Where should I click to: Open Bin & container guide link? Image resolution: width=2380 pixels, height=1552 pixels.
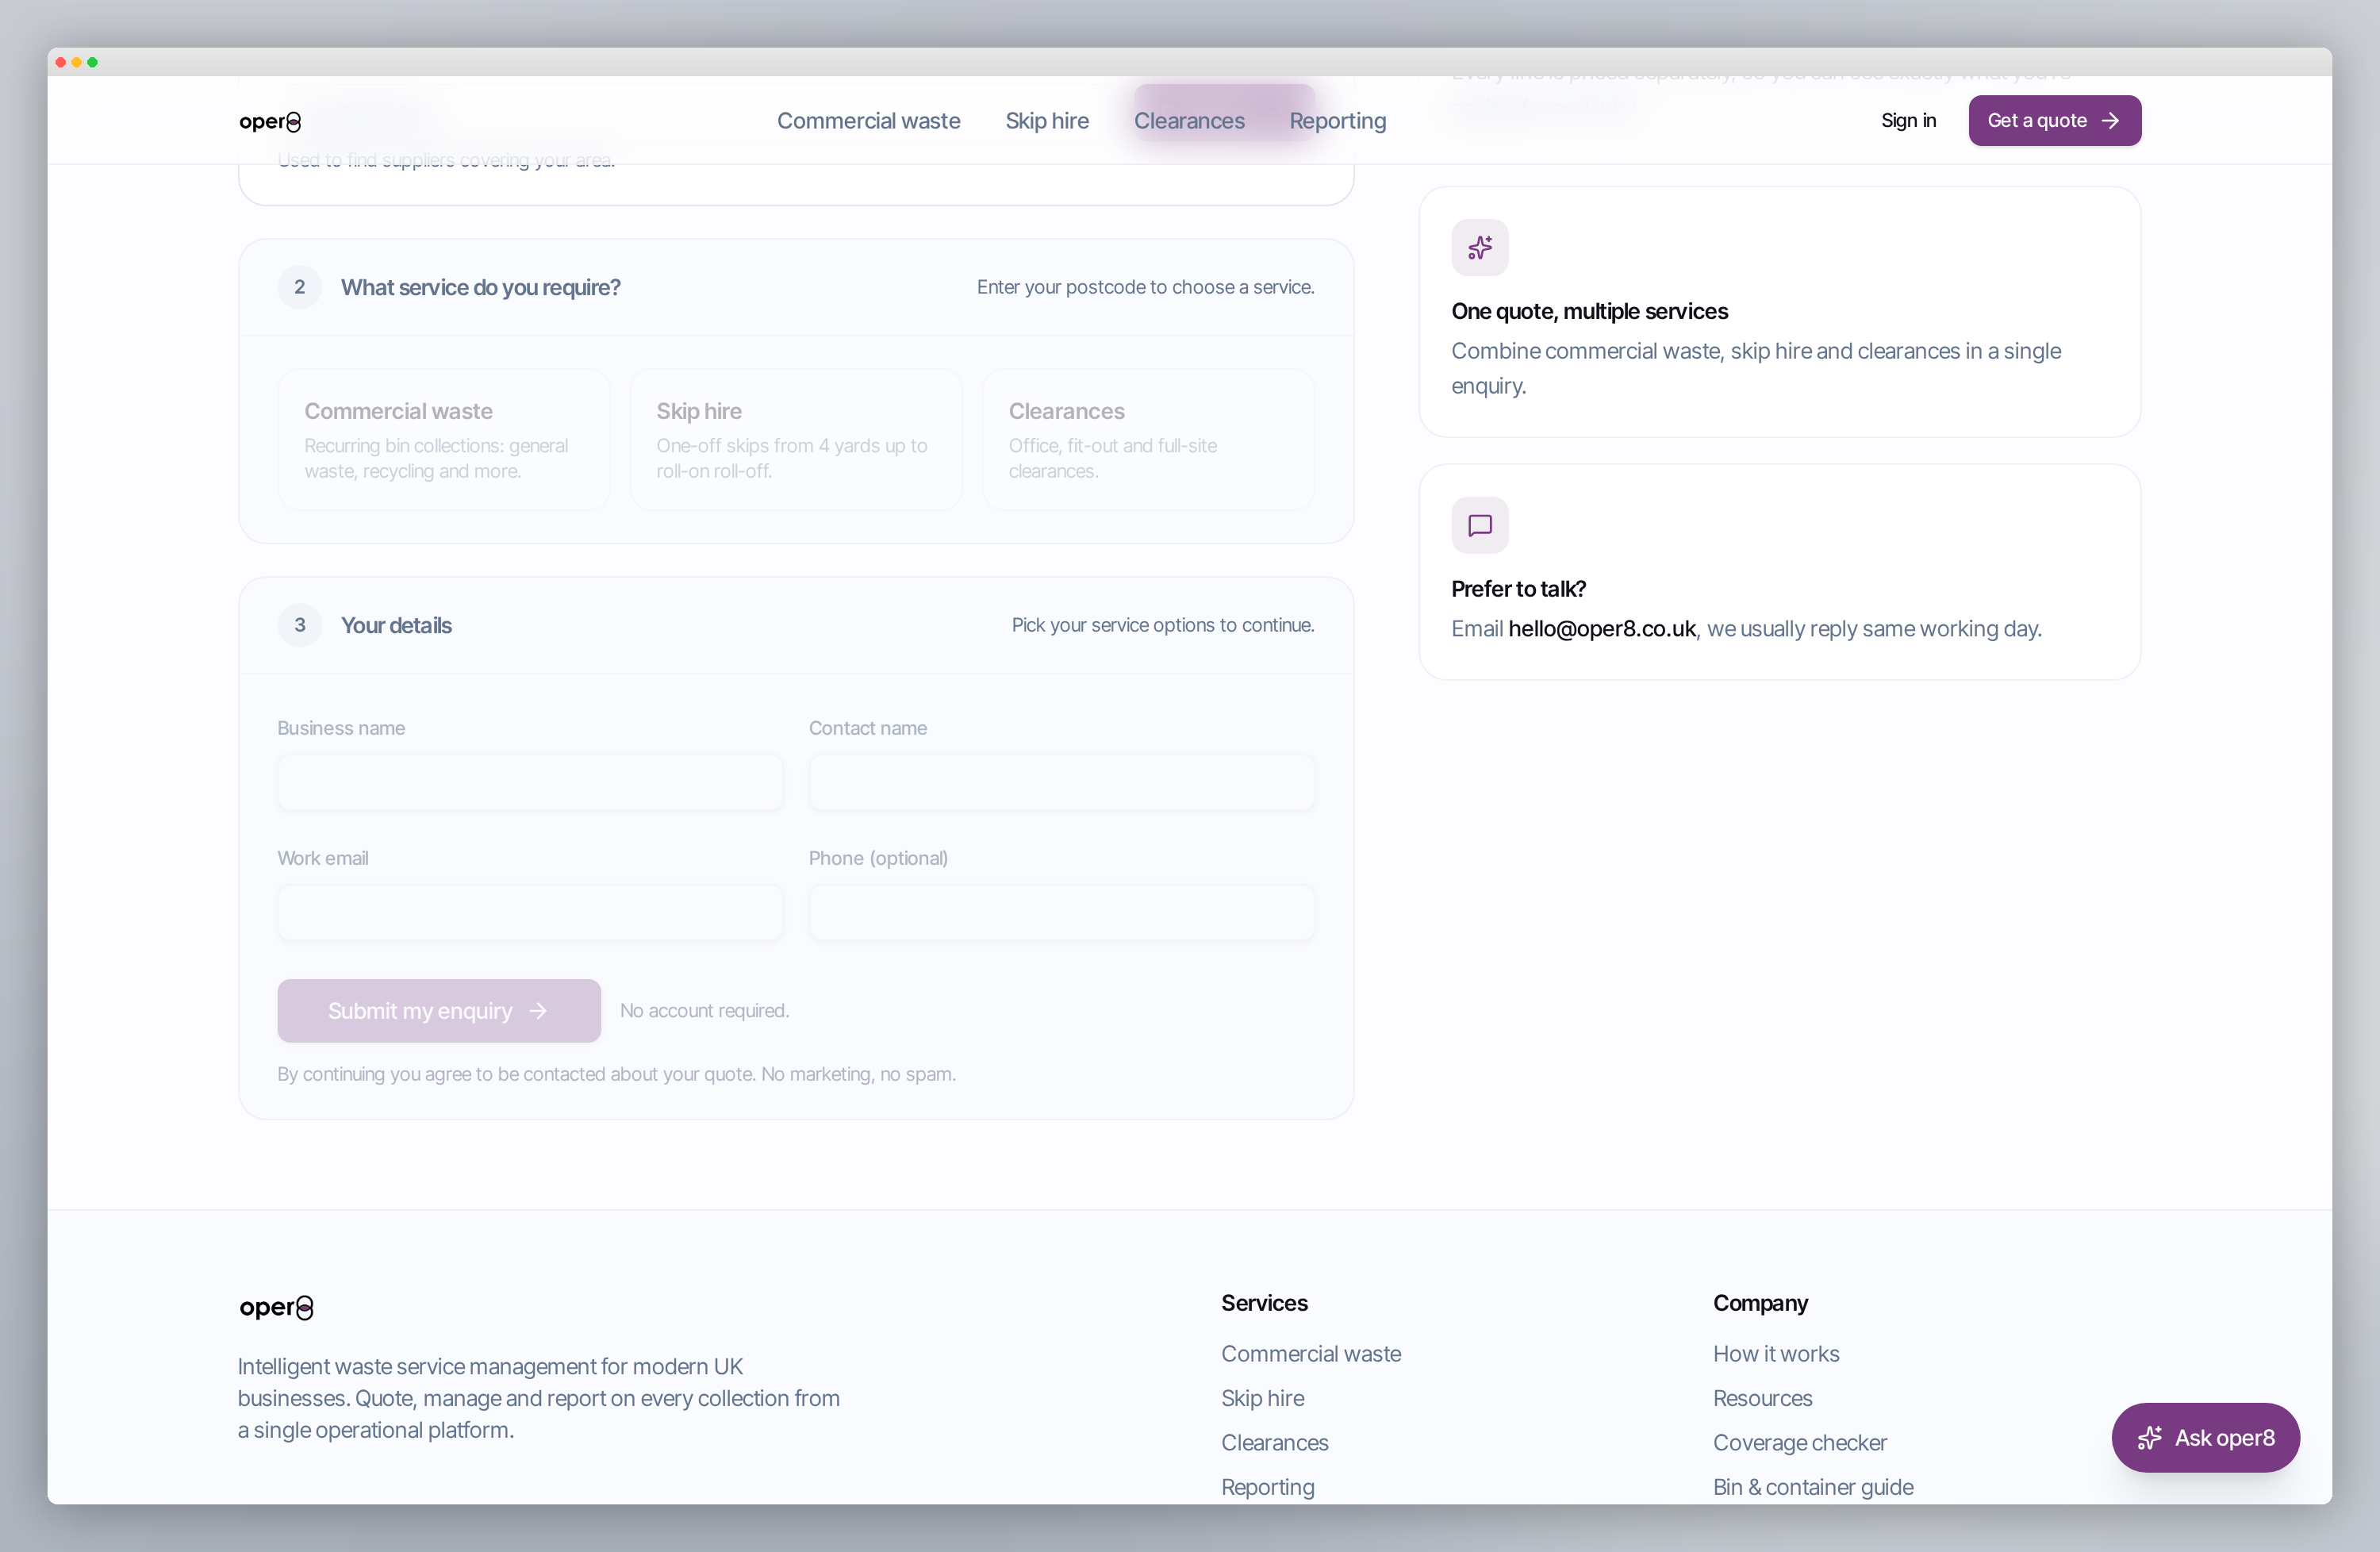tap(1812, 1486)
